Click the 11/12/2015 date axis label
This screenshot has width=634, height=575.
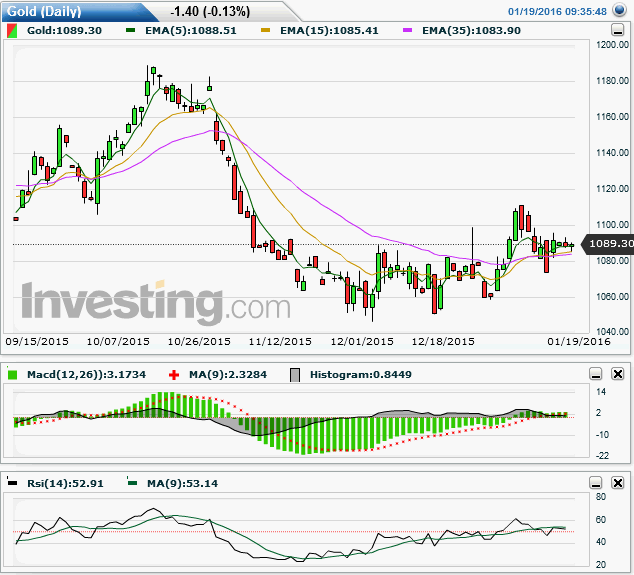pos(280,342)
